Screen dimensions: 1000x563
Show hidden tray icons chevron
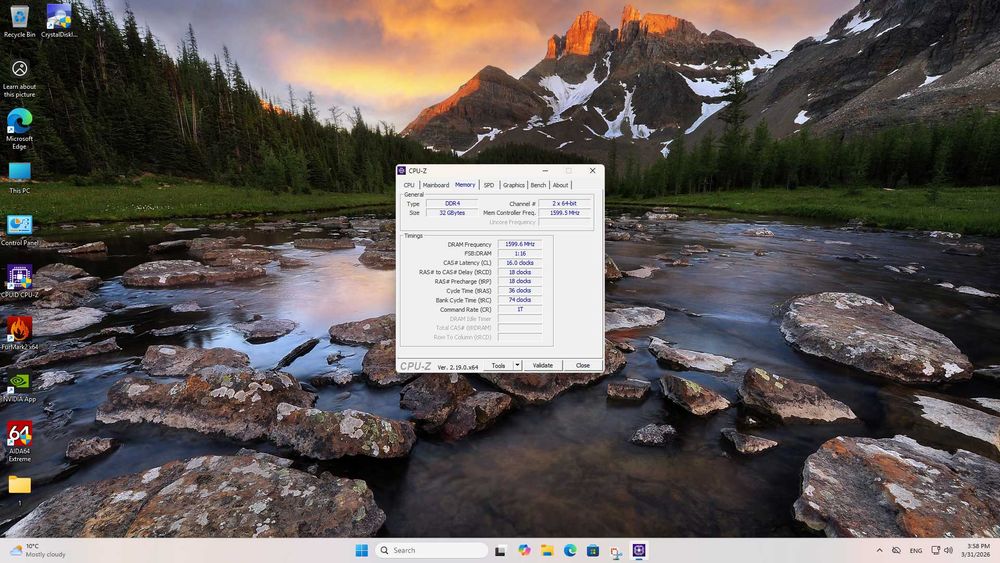click(879, 550)
